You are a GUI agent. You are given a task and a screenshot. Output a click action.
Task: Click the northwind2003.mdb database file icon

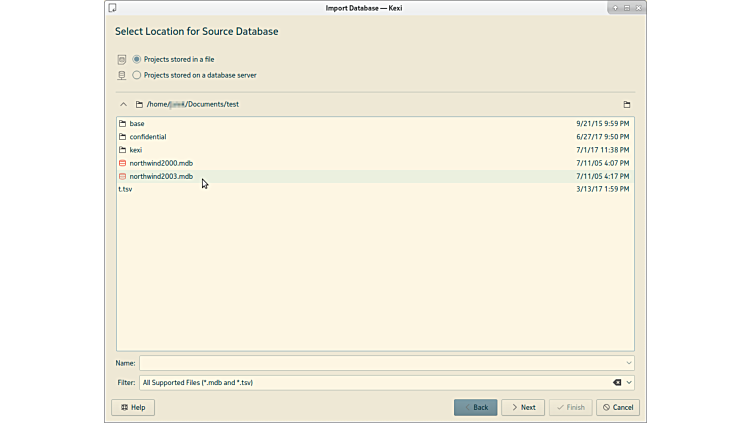[x=122, y=176]
